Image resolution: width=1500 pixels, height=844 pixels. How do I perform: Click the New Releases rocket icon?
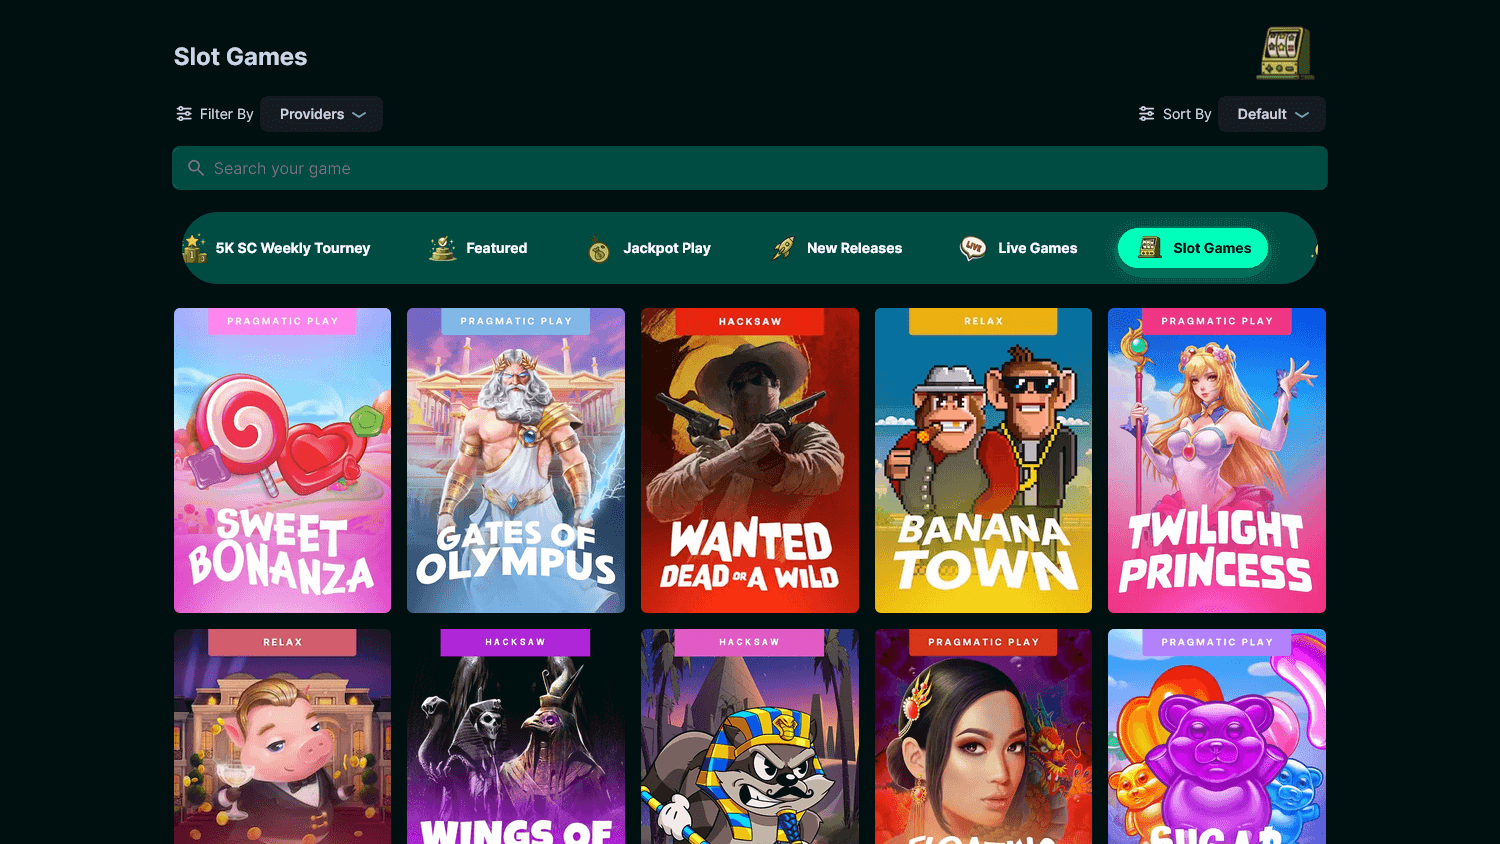(783, 248)
